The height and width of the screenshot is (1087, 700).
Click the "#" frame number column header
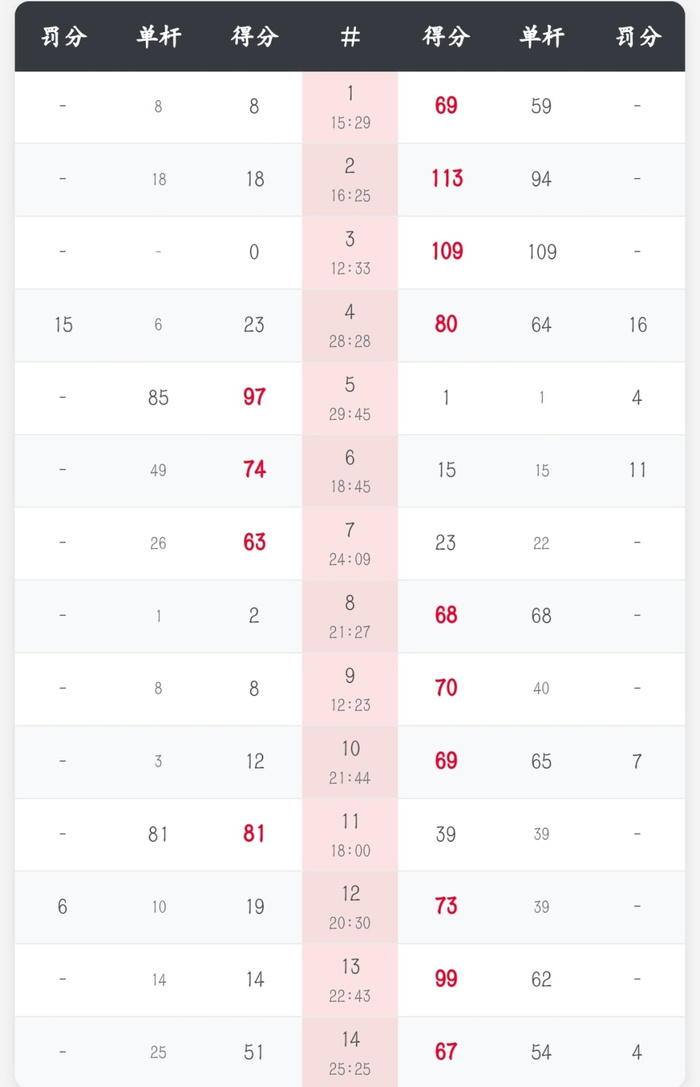point(350,37)
